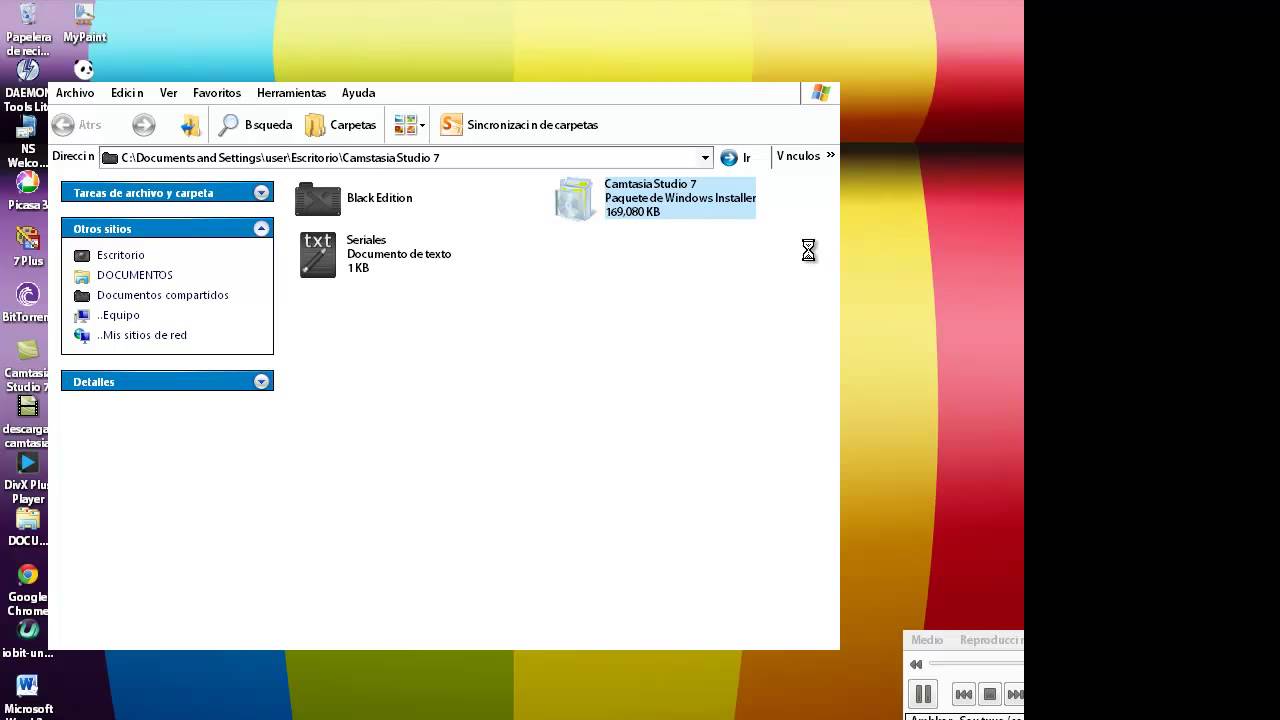Collapse the Otros sitios panel
The width and height of the screenshot is (1280, 720).
pos(167,228)
